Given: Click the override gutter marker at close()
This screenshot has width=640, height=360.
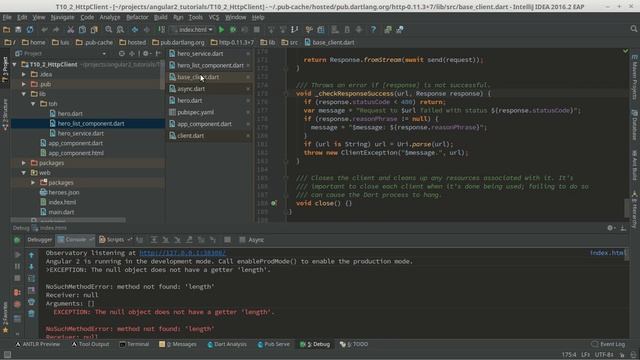Looking at the screenshot, I should [274, 203].
